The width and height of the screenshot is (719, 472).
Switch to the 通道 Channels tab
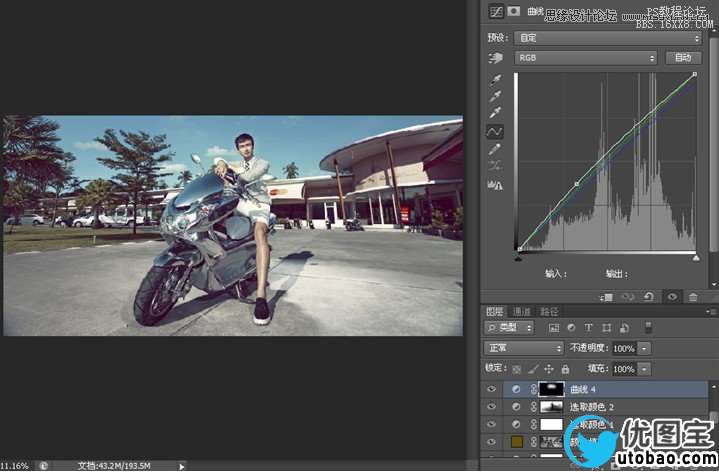(x=521, y=311)
